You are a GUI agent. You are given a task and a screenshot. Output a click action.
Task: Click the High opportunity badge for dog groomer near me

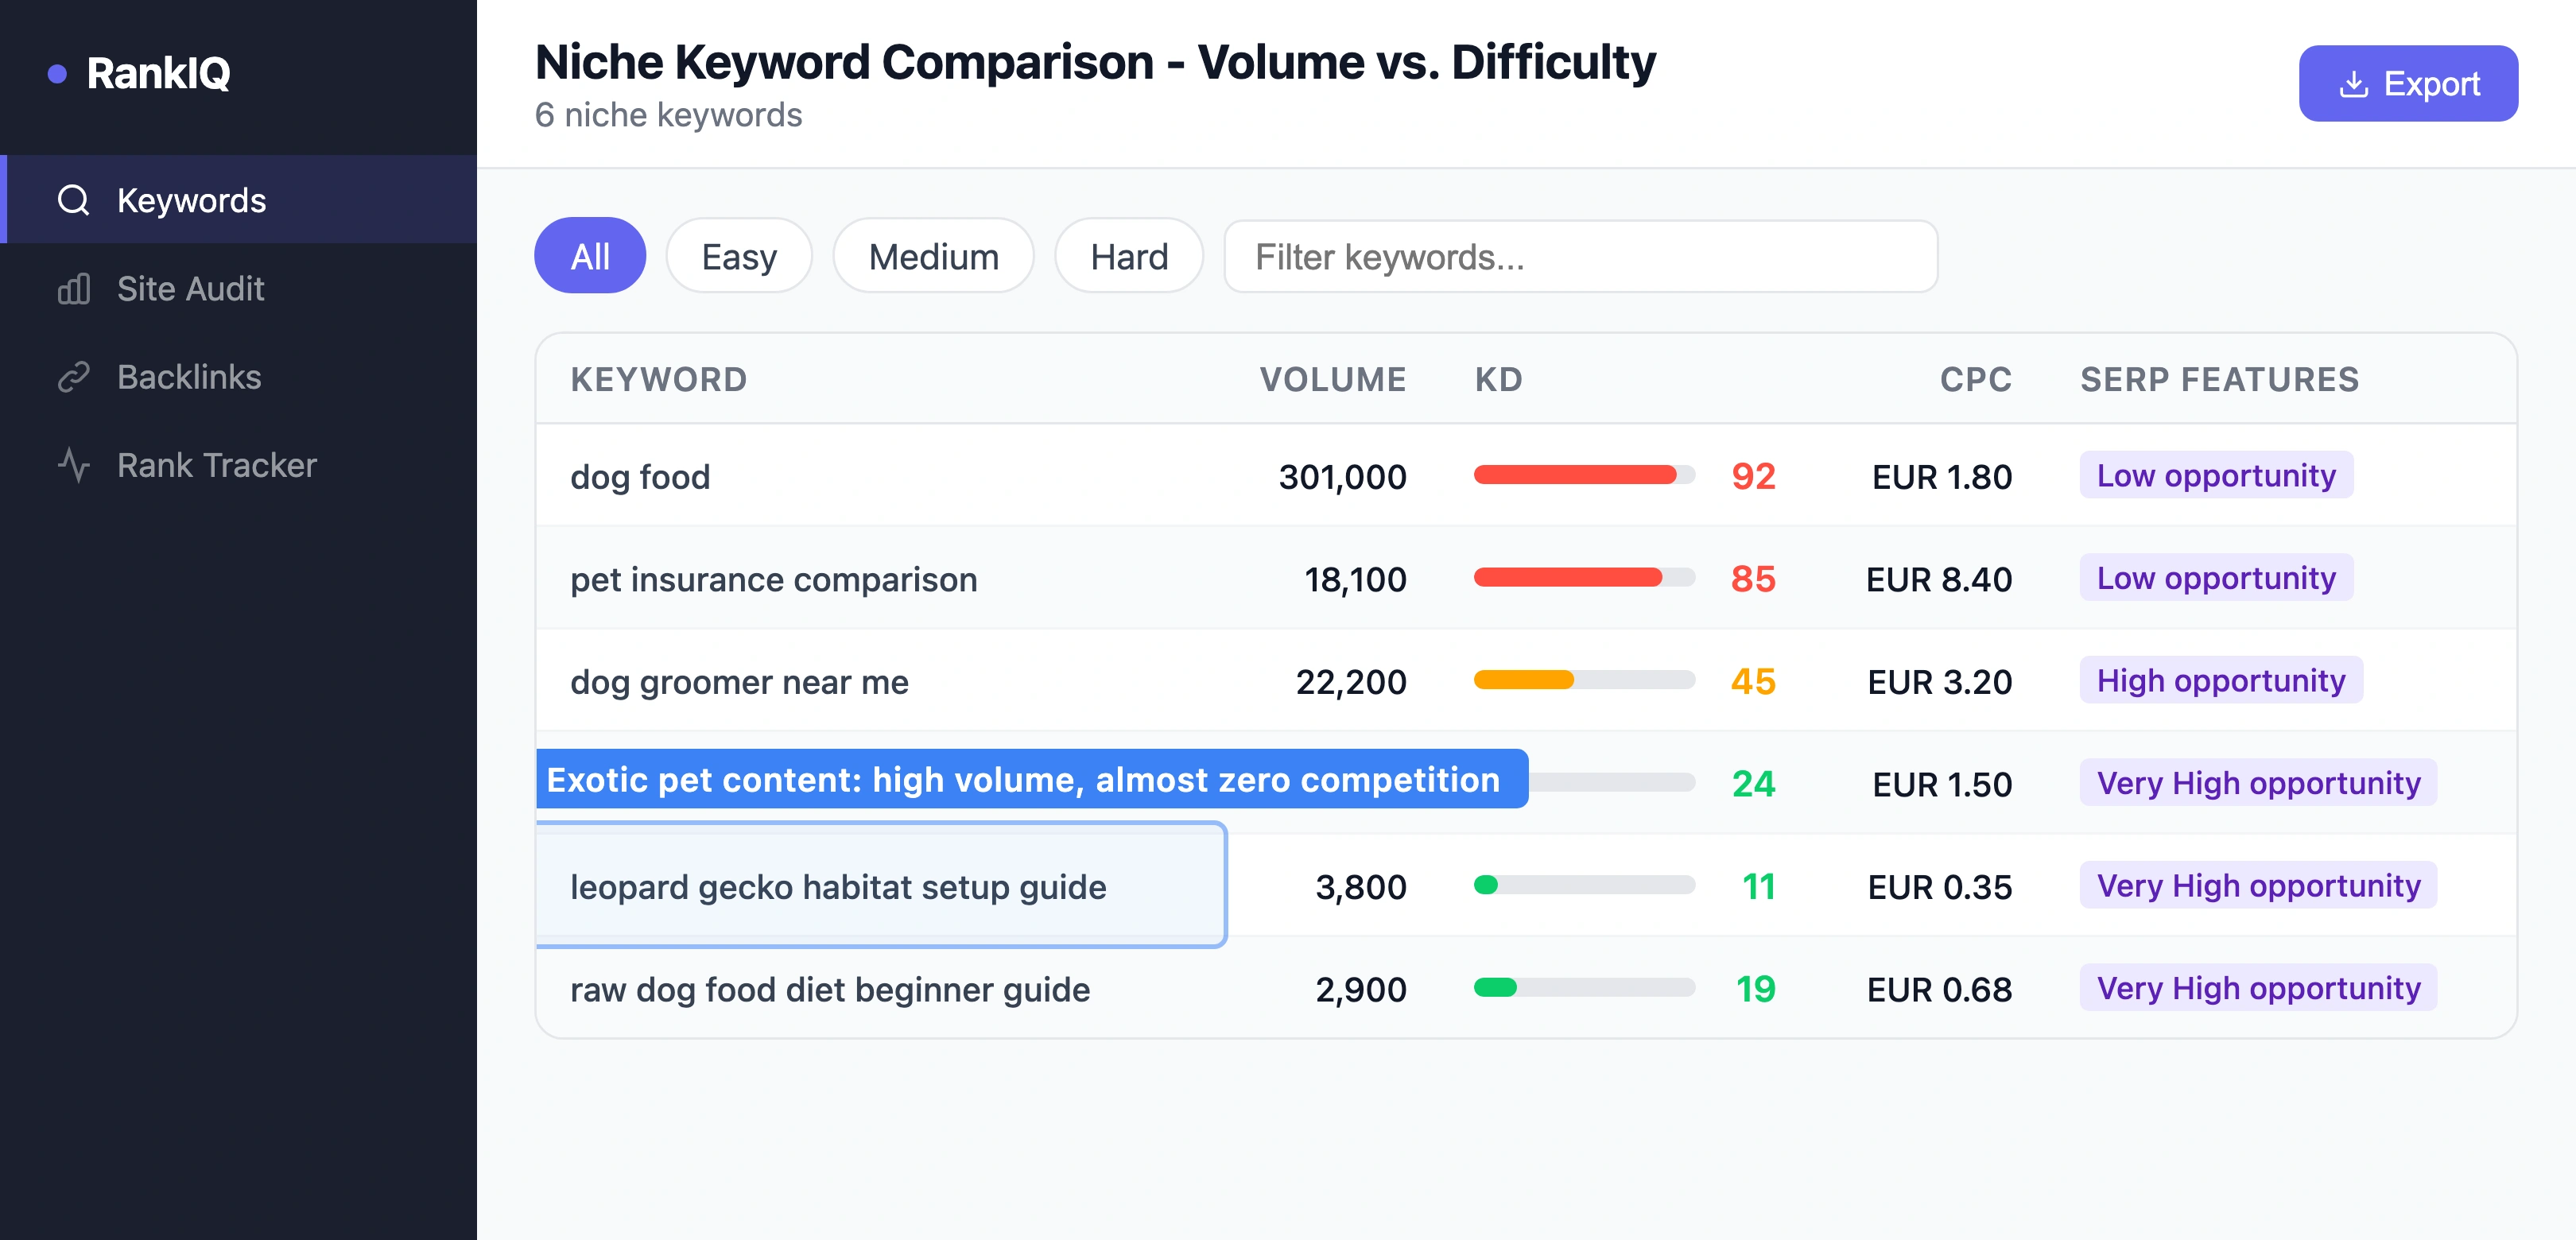pyautogui.click(x=2220, y=681)
